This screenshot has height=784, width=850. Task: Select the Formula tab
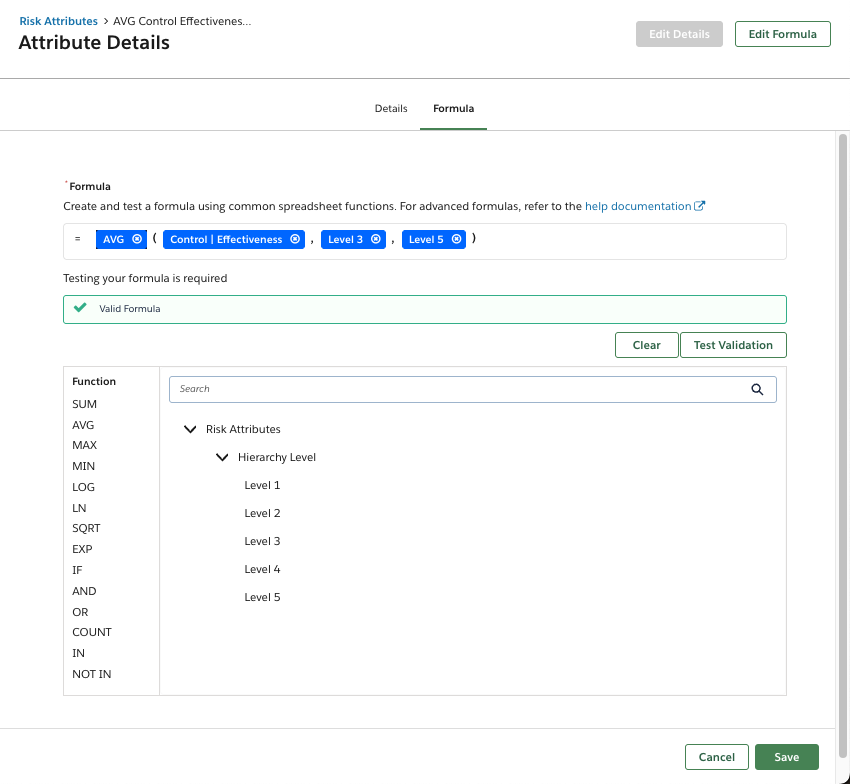(x=453, y=108)
